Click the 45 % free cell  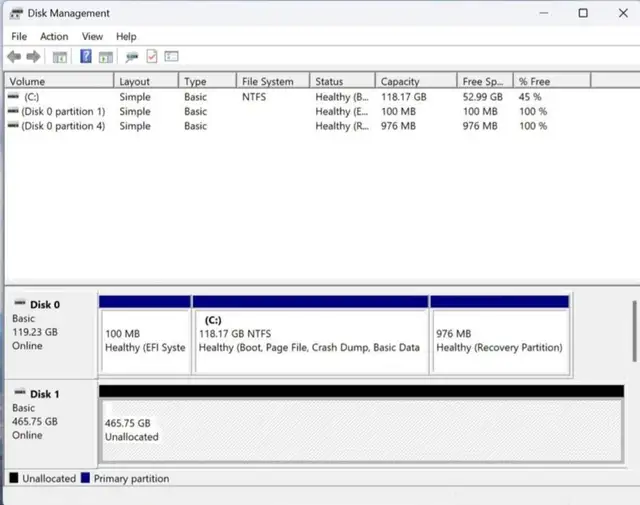(x=530, y=97)
